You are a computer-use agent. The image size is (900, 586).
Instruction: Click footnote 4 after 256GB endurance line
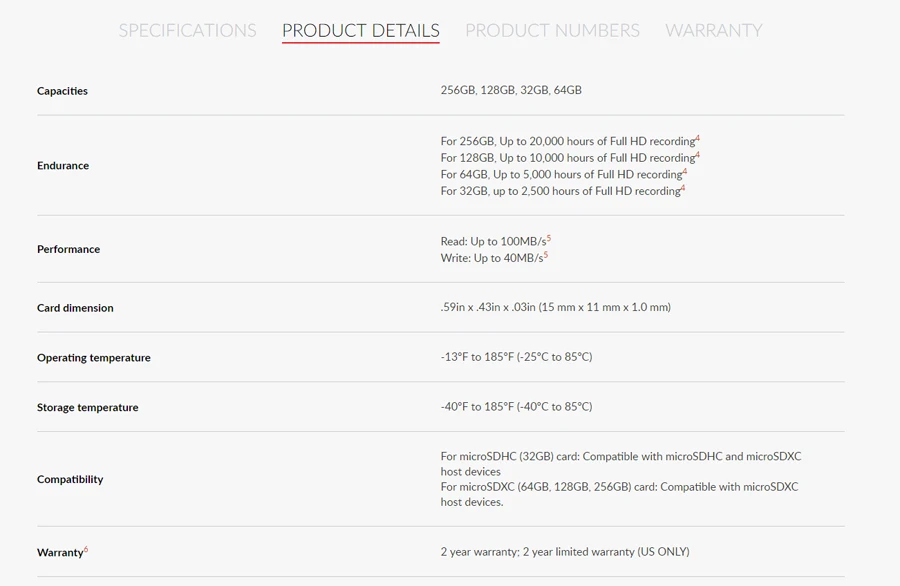tap(698, 138)
